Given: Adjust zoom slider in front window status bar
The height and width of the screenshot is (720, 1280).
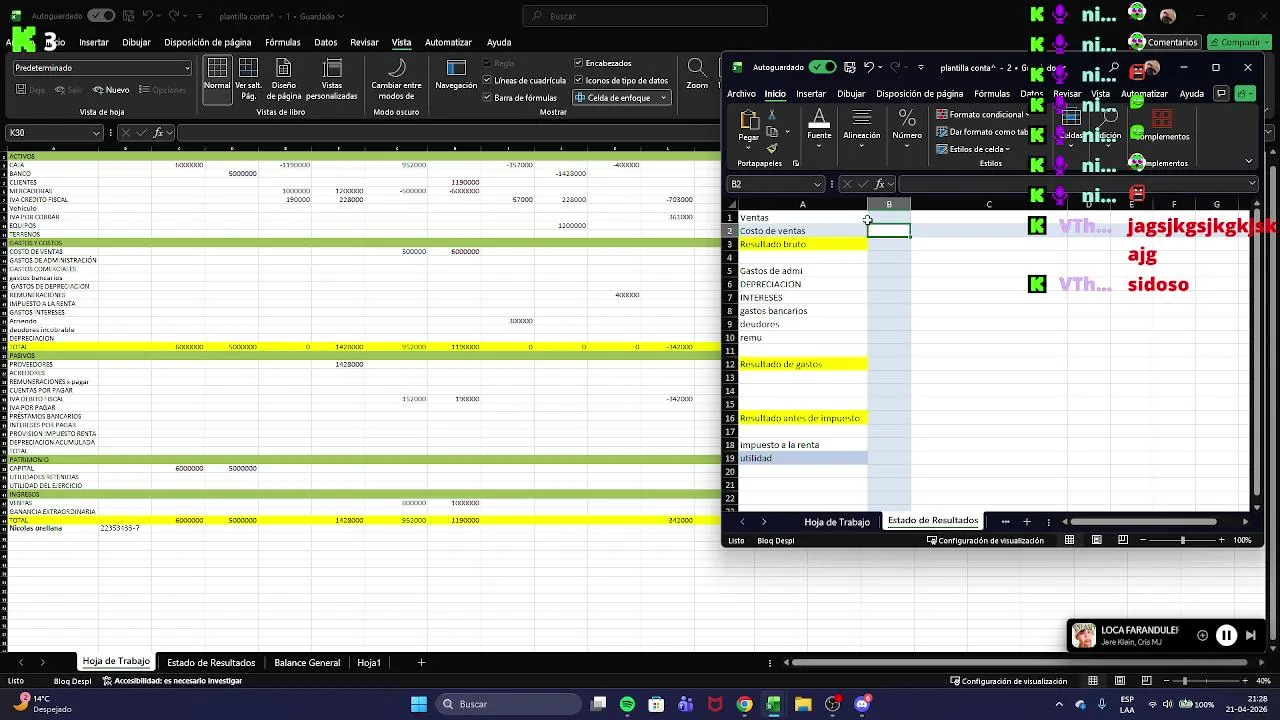Looking at the screenshot, I should [1183, 540].
